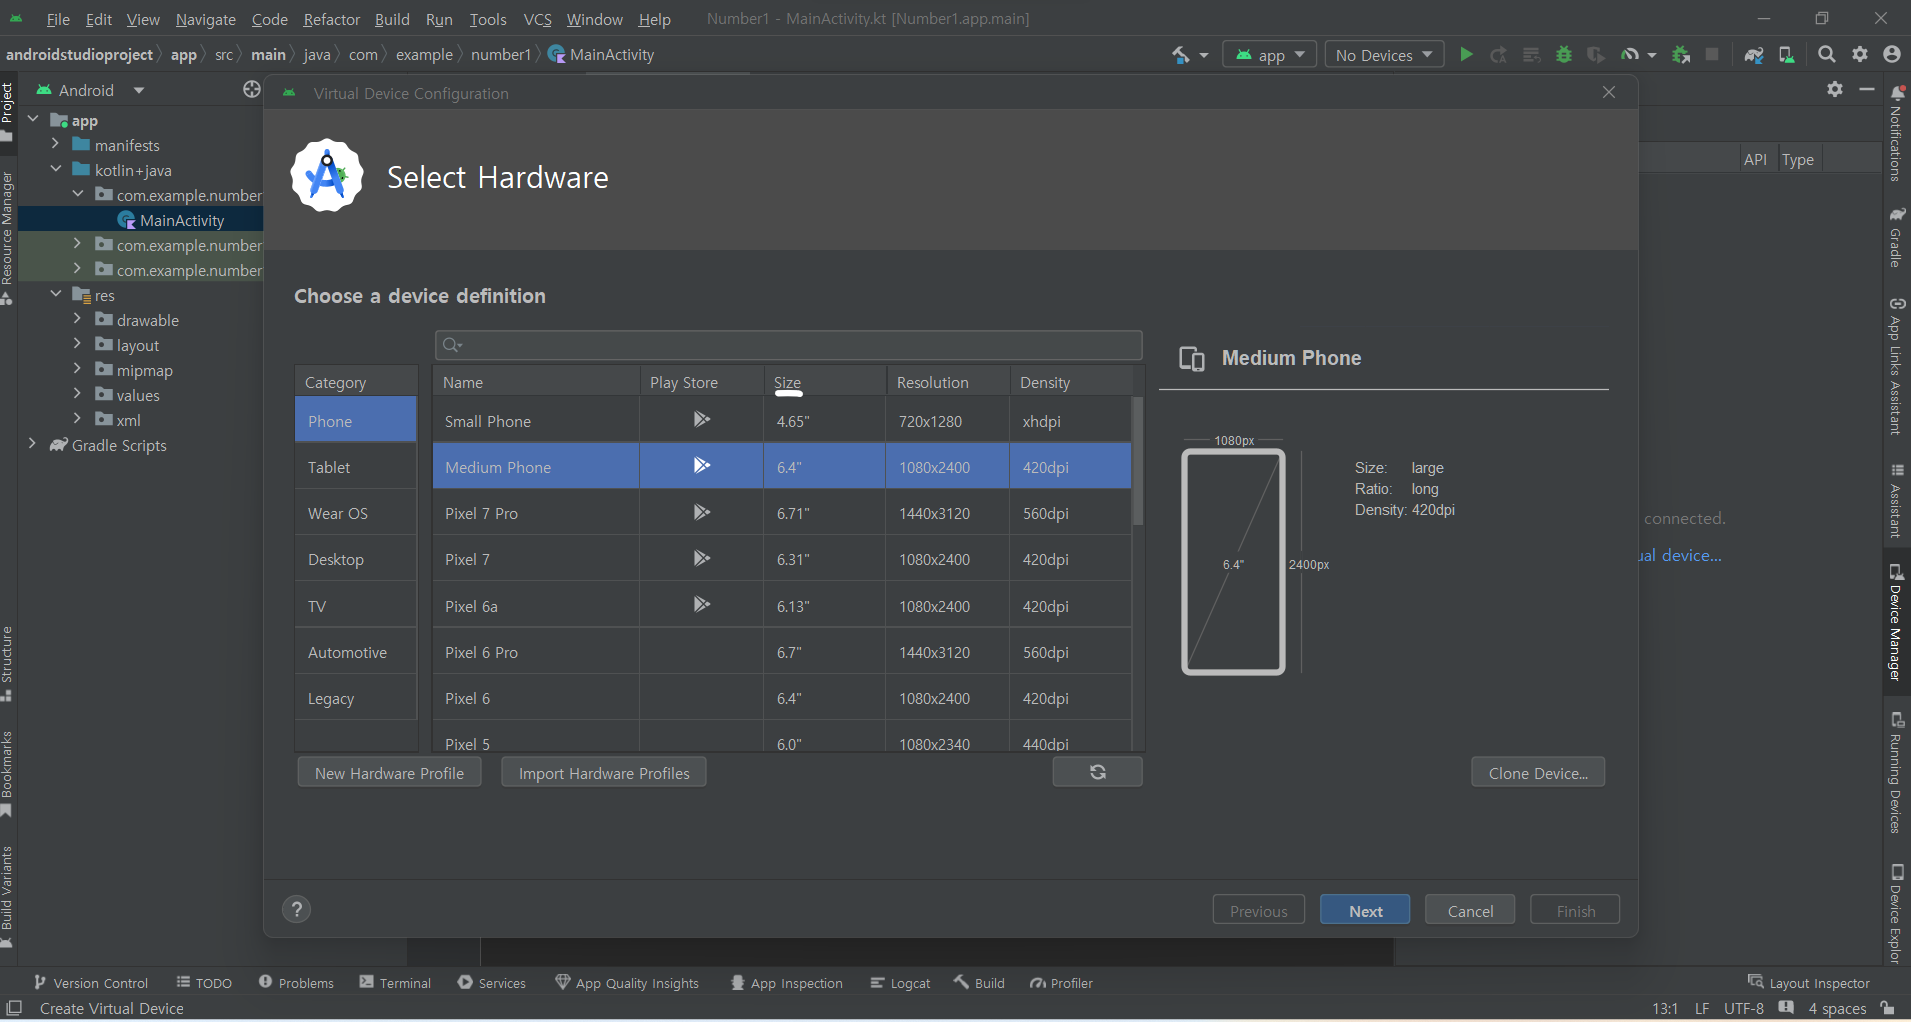Open App Links Assistant side panel
The height and width of the screenshot is (1022, 1911).
coord(1896,365)
